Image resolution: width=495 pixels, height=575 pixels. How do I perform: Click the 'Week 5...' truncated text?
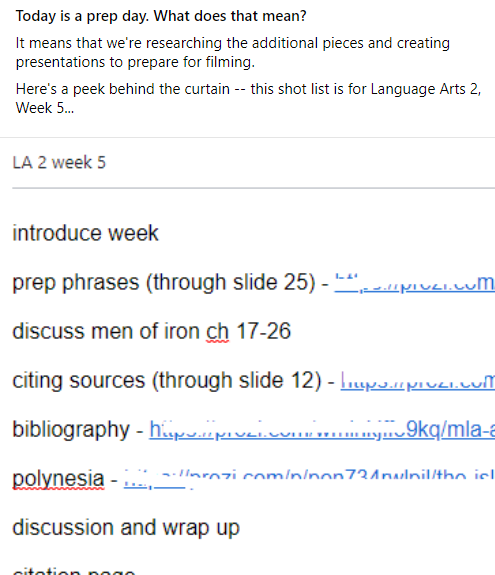point(45,108)
